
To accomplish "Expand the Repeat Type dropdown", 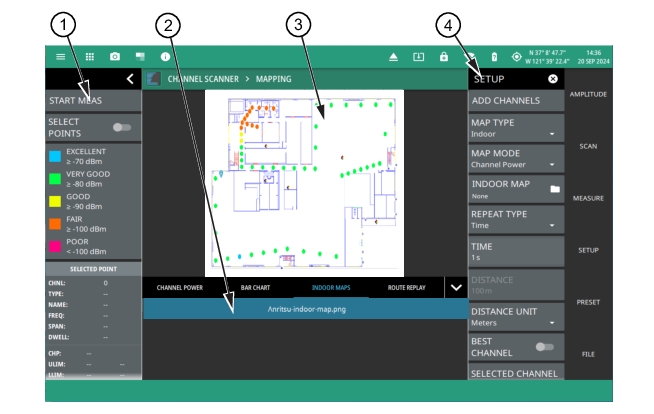I will click(x=515, y=220).
